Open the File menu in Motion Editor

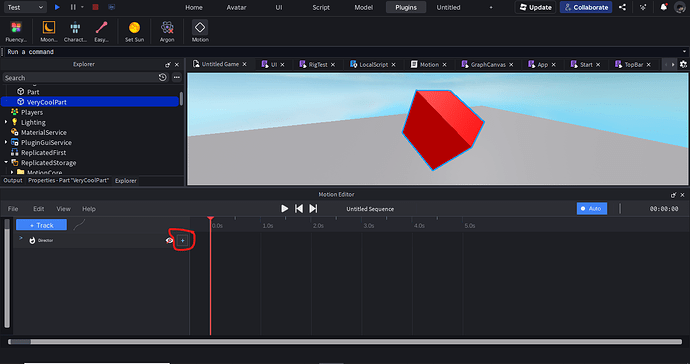pyautogui.click(x=13, y=209)
